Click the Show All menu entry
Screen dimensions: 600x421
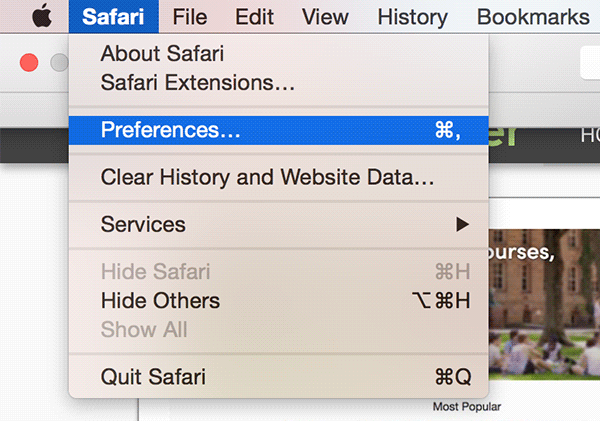point(144,329)
